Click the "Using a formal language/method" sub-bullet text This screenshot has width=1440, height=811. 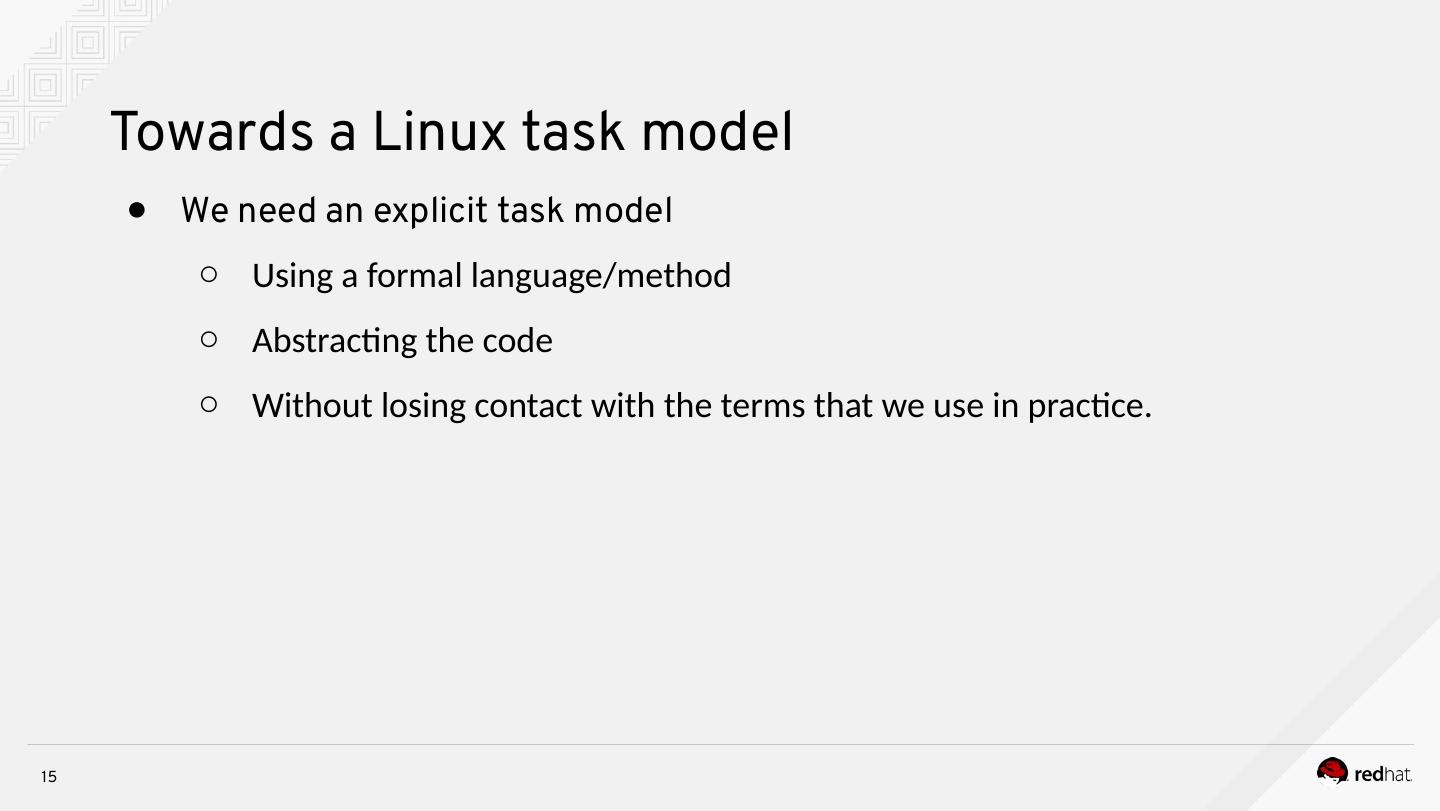491,275
